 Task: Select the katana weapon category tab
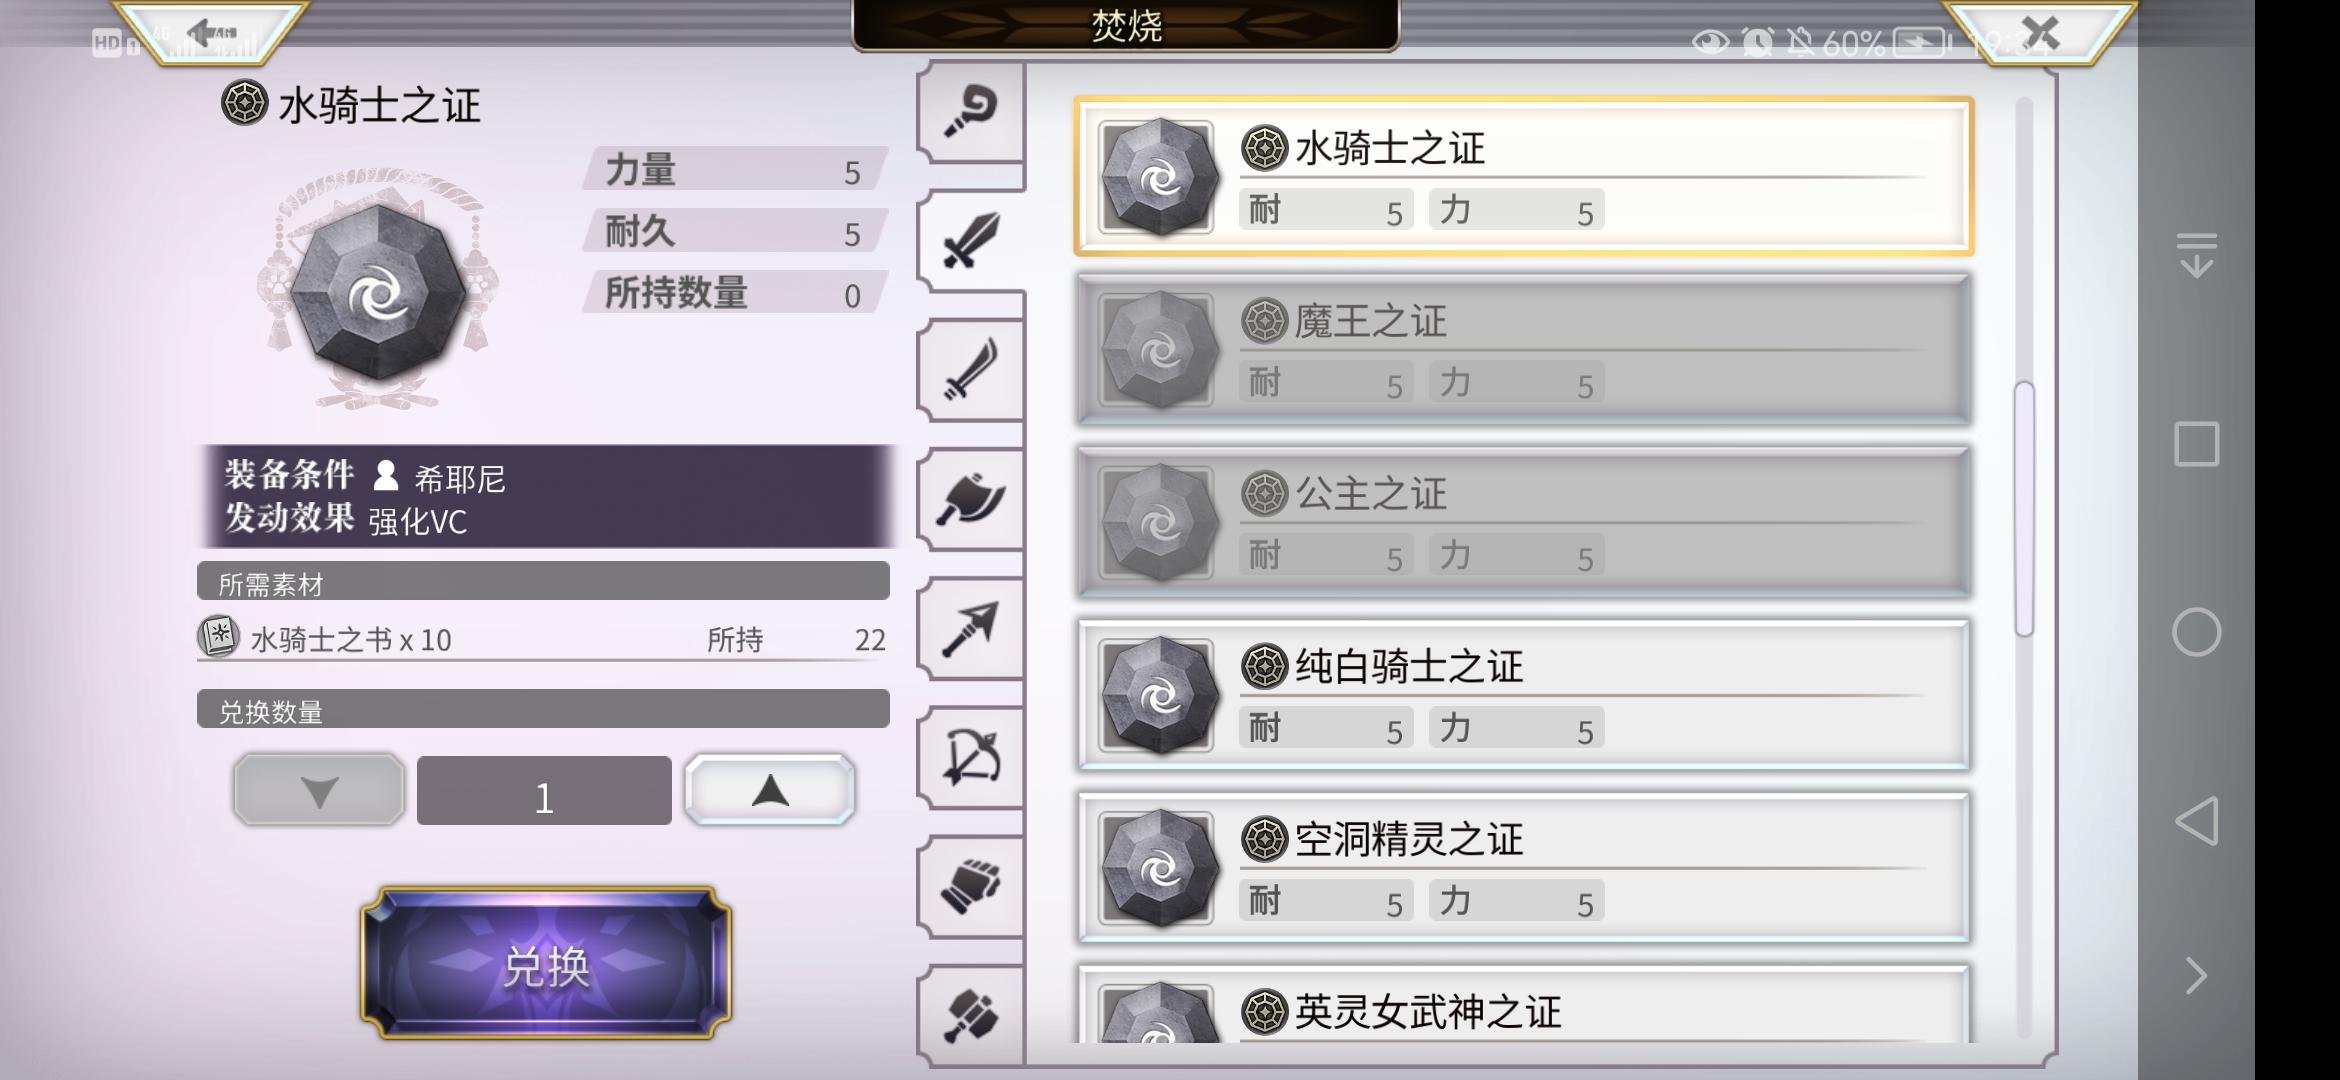click(x=970, y=370)
